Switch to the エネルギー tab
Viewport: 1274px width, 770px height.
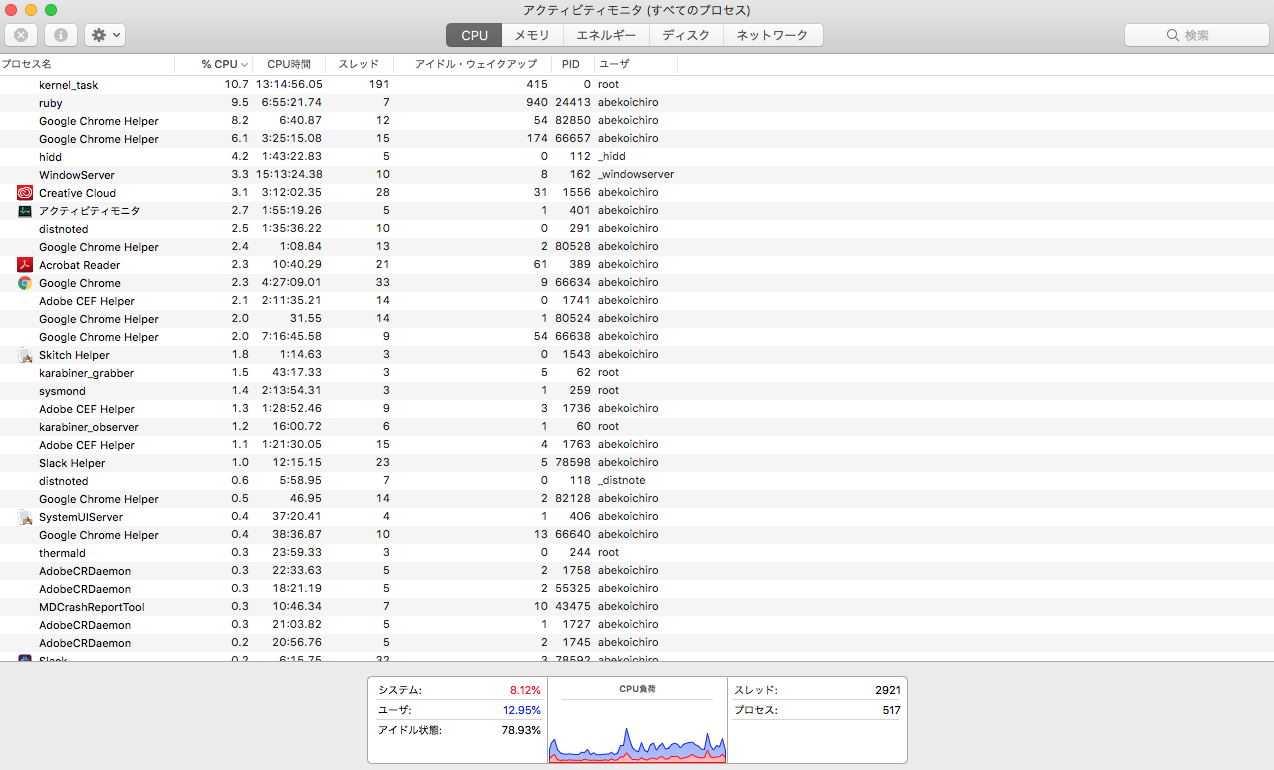(x=606, y=35)
